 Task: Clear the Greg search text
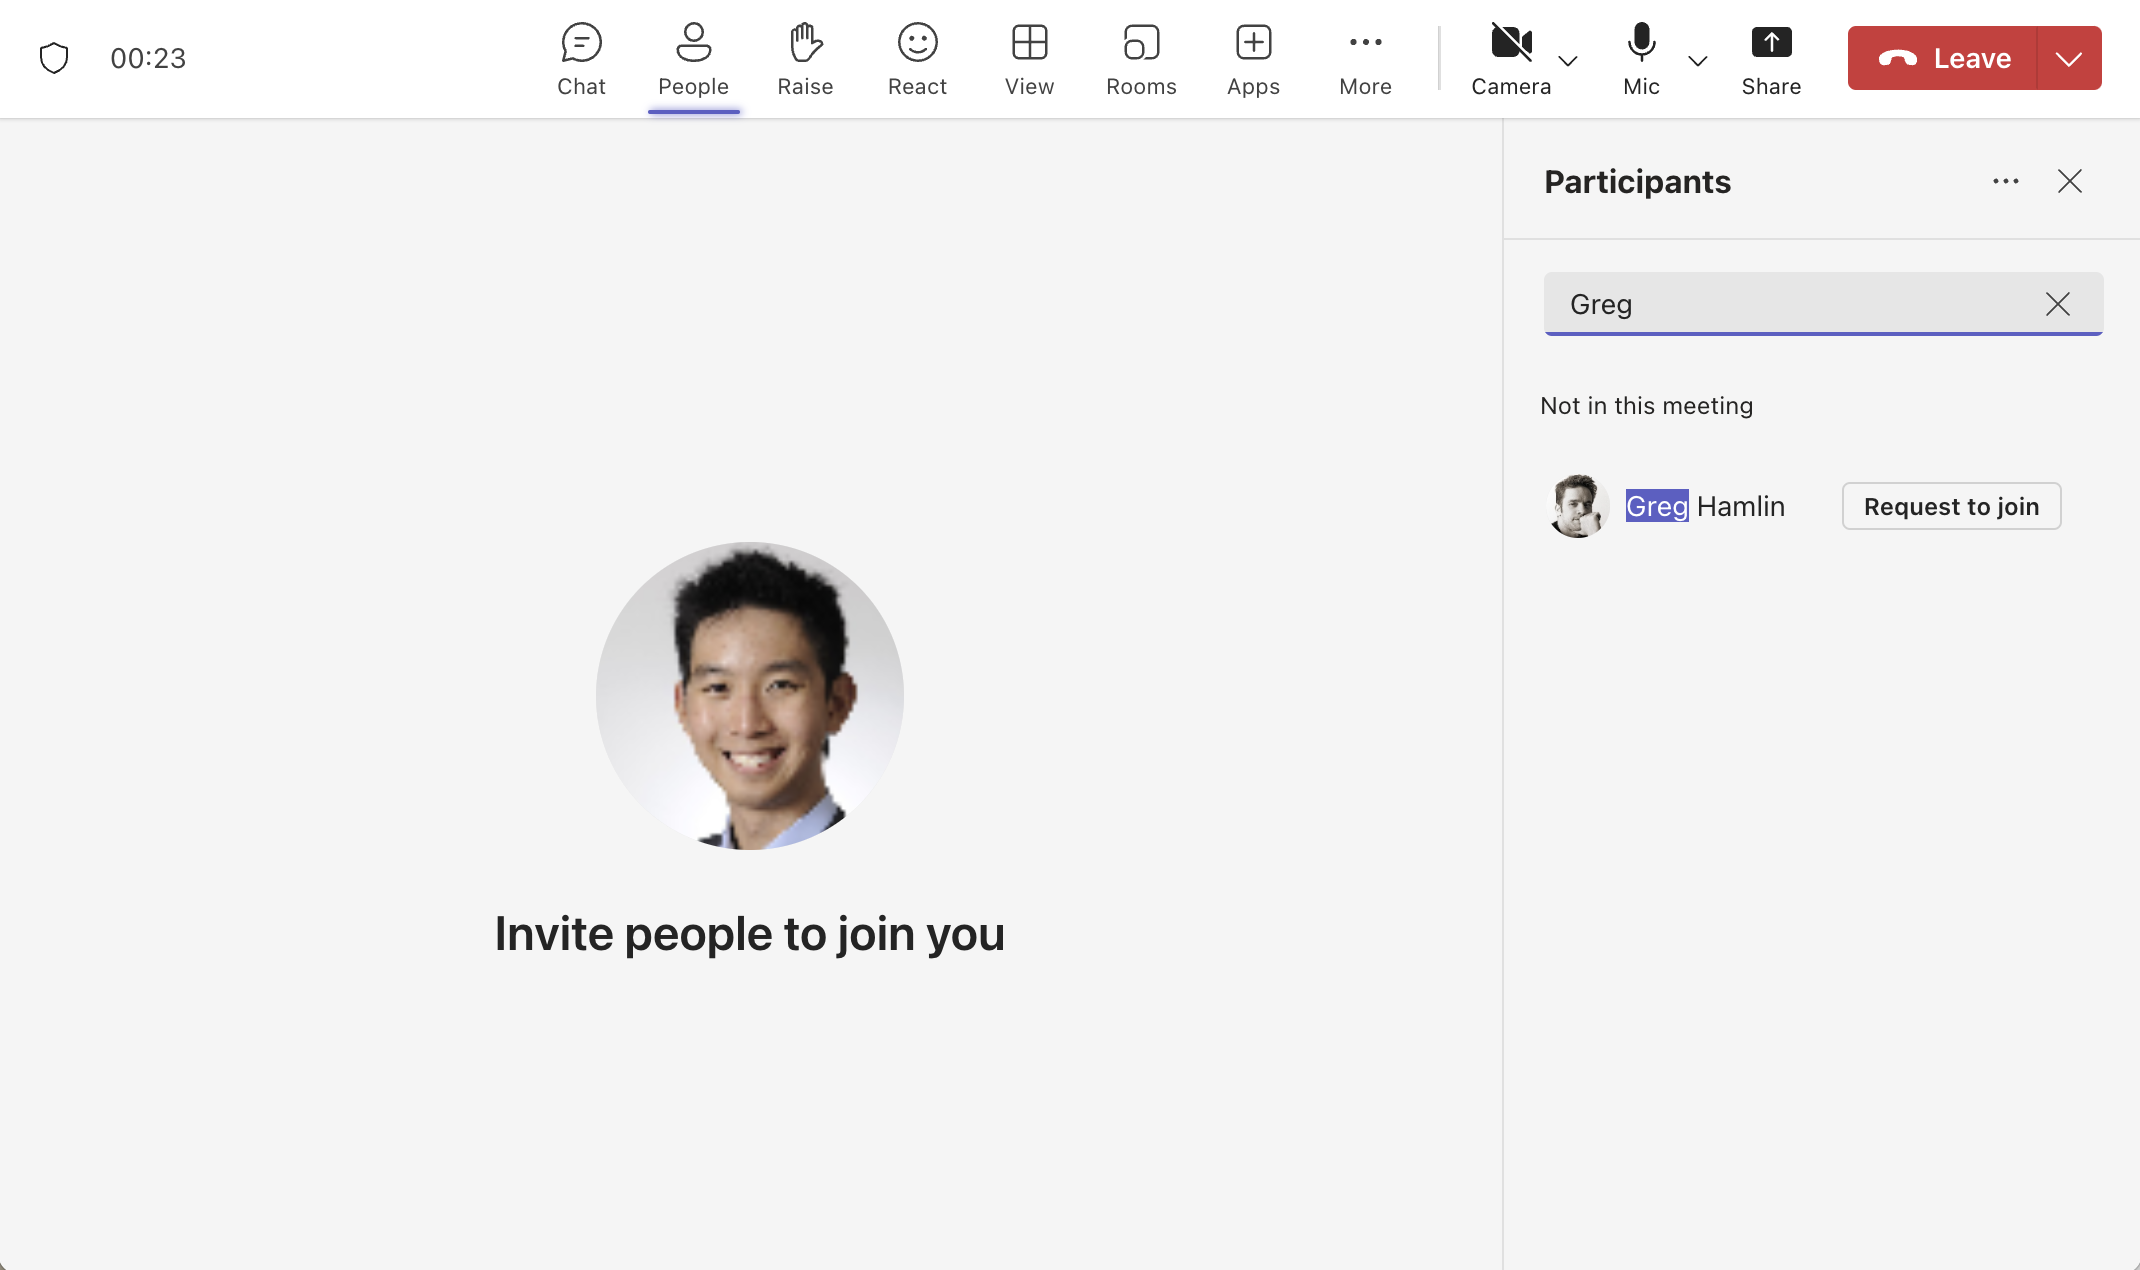point(2057,304)
